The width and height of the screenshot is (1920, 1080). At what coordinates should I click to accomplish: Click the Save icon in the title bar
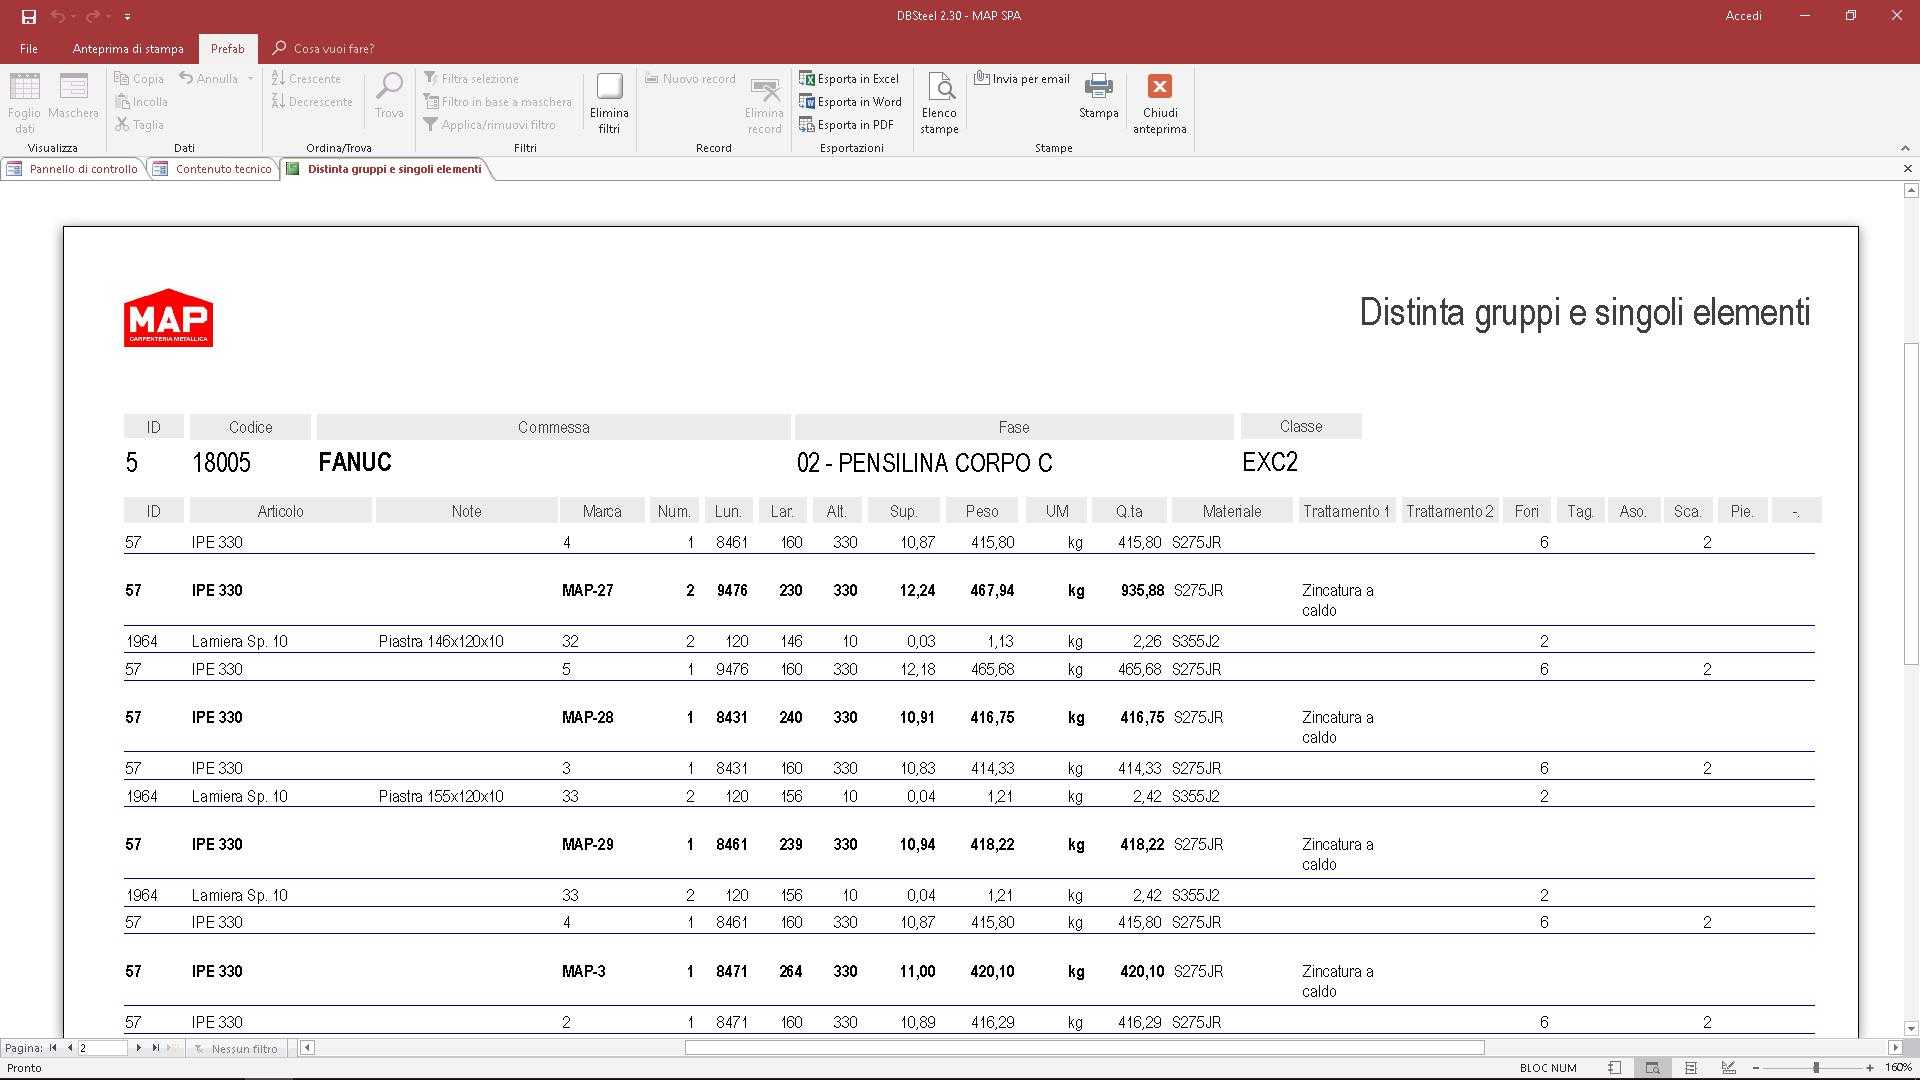click(x=28, y=16)
